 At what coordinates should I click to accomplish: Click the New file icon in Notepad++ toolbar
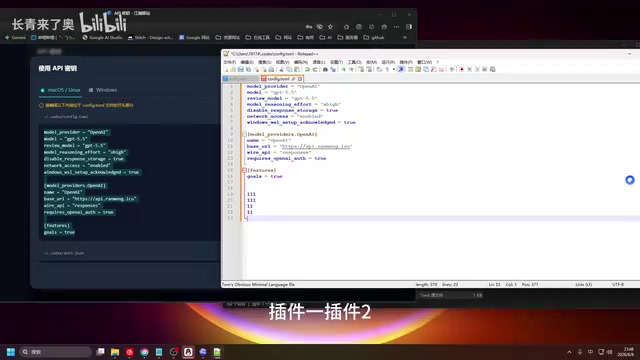click(226, 69)
